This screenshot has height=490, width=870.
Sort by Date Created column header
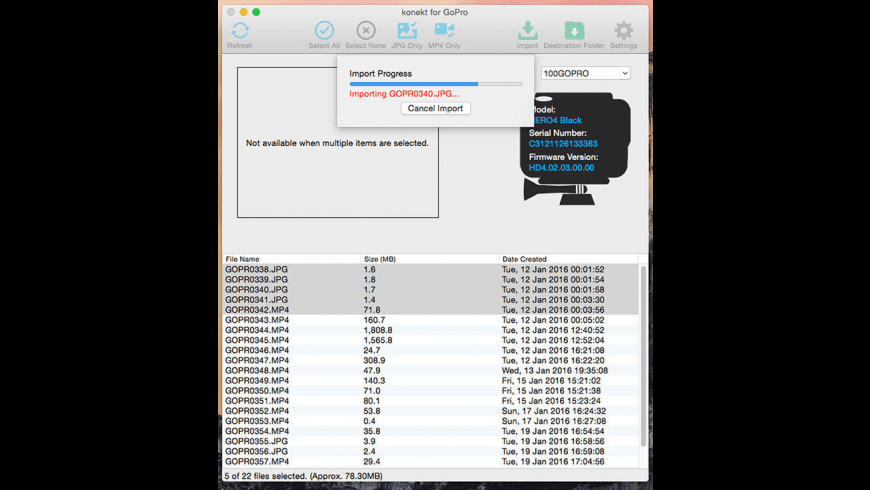point(524,259)
